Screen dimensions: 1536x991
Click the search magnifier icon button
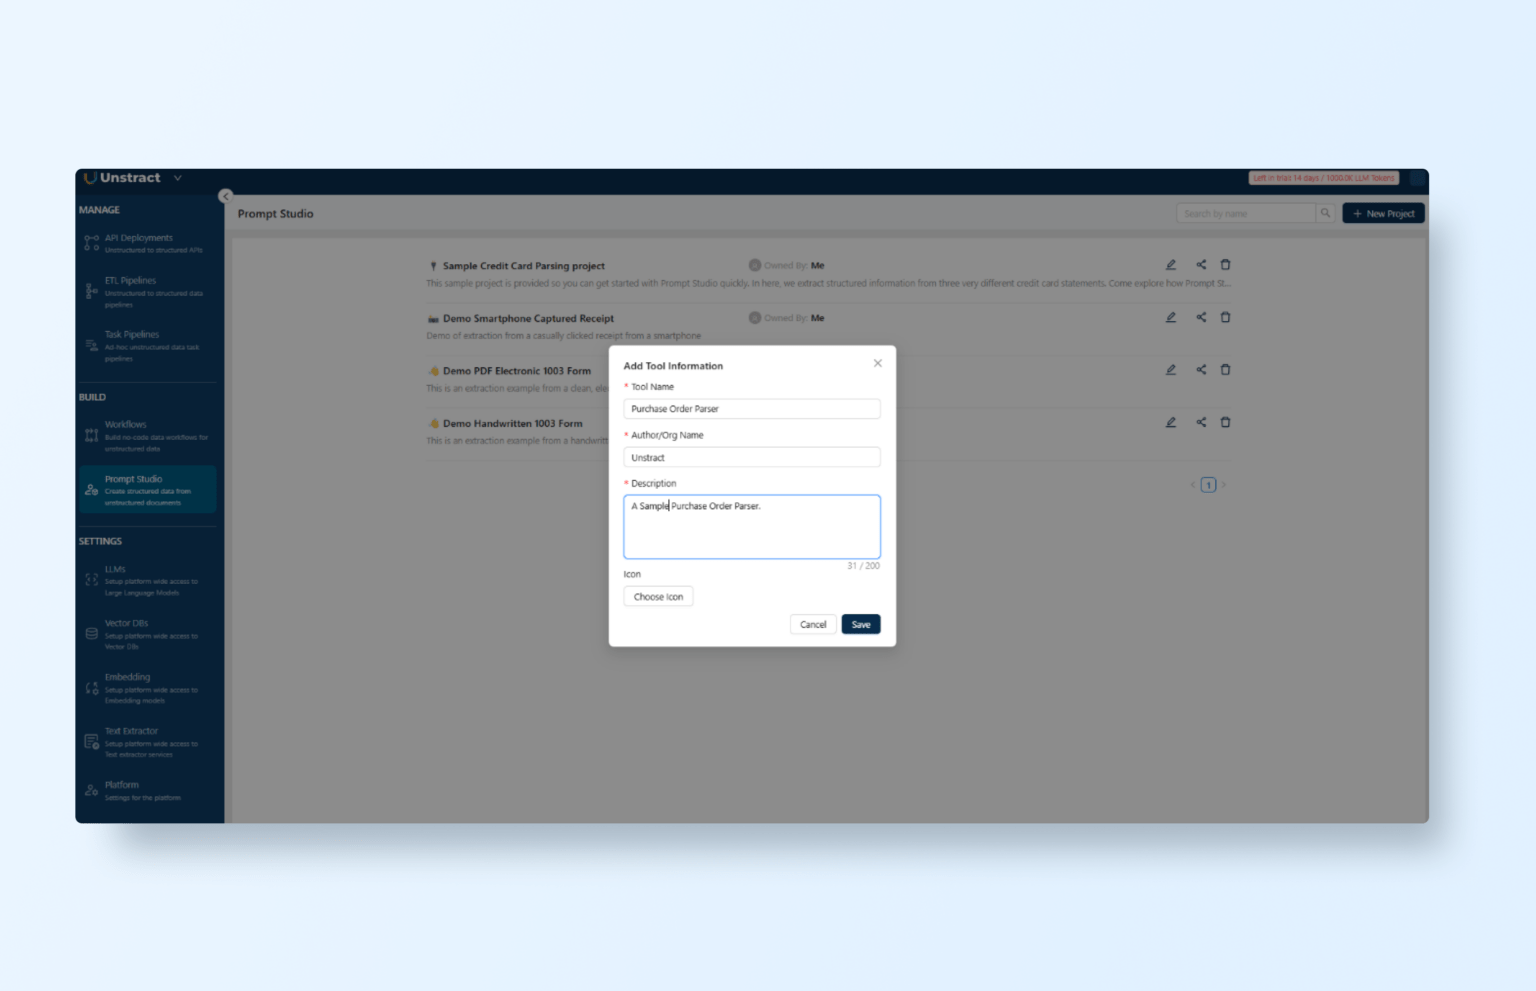[1326, 213]
